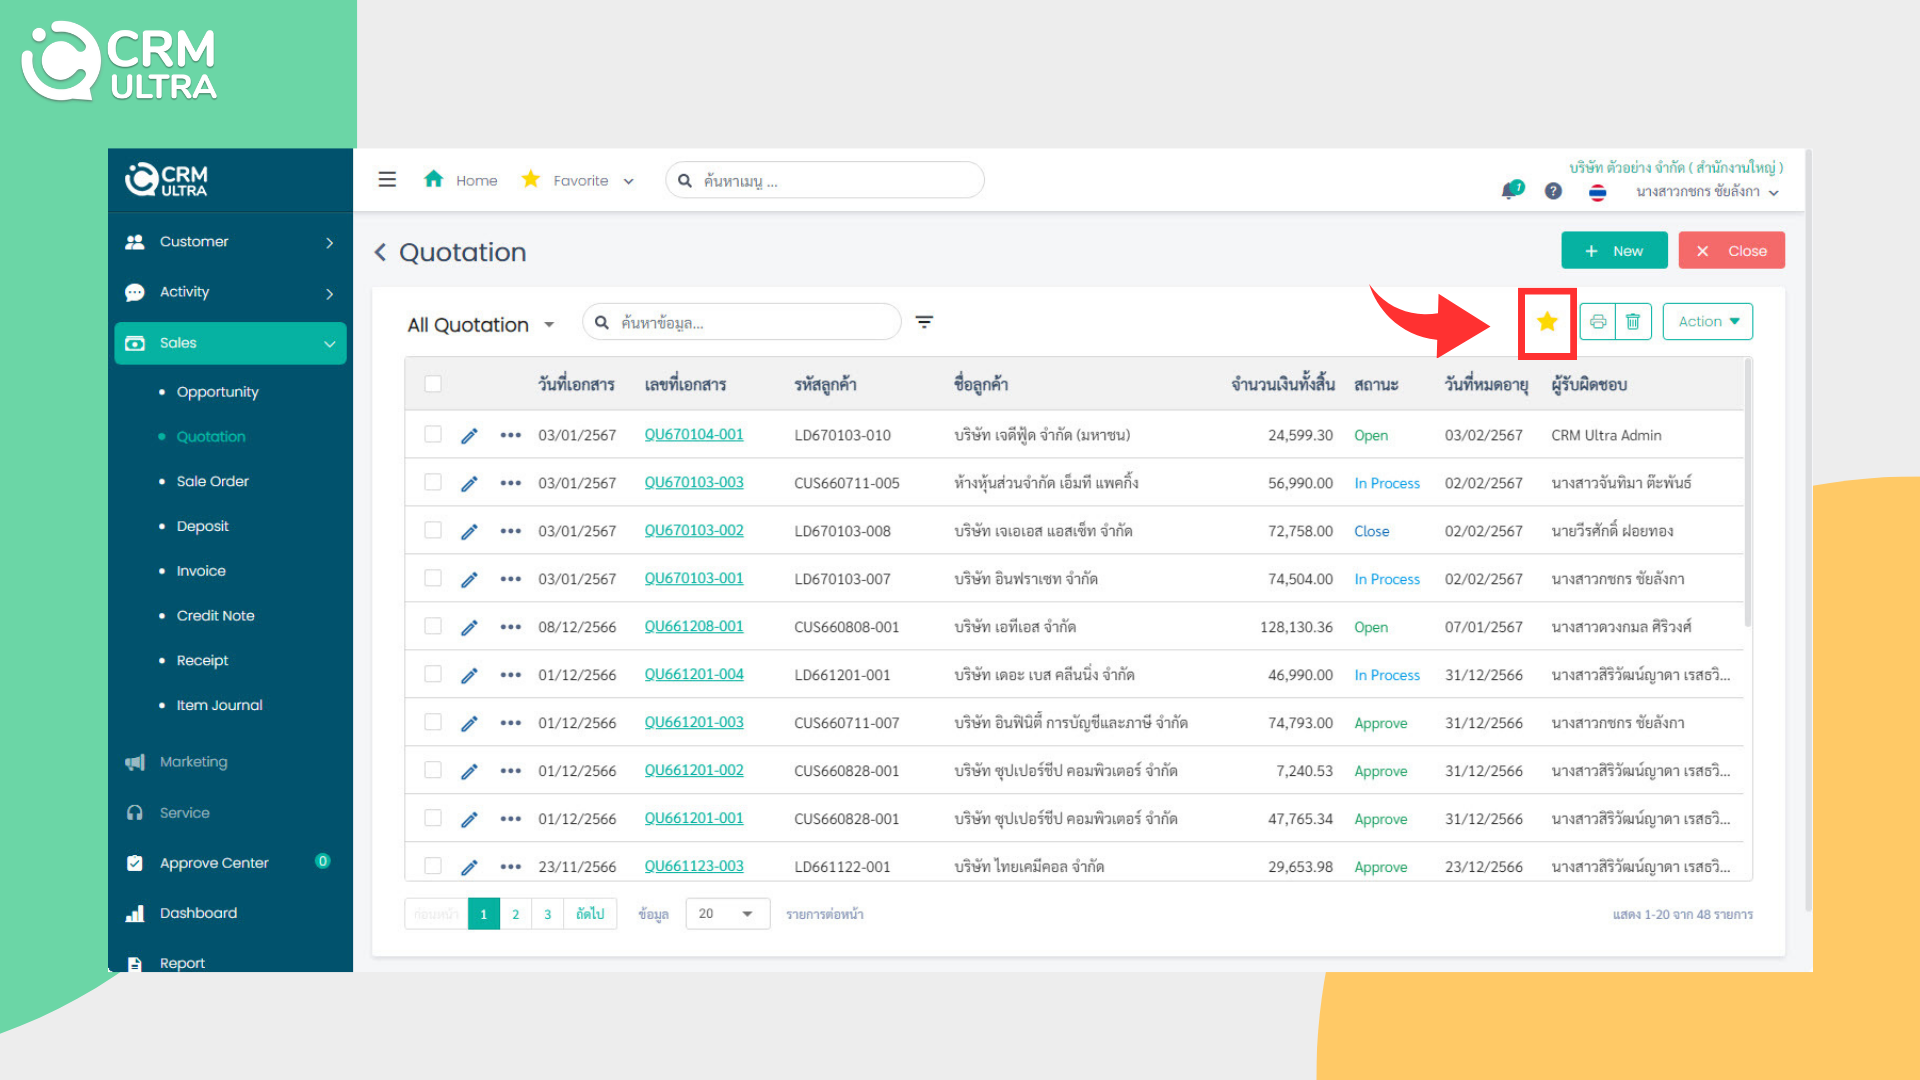Go to page 3
Viewport: 1920px width, 1080px height.
(x=548, y=914)
